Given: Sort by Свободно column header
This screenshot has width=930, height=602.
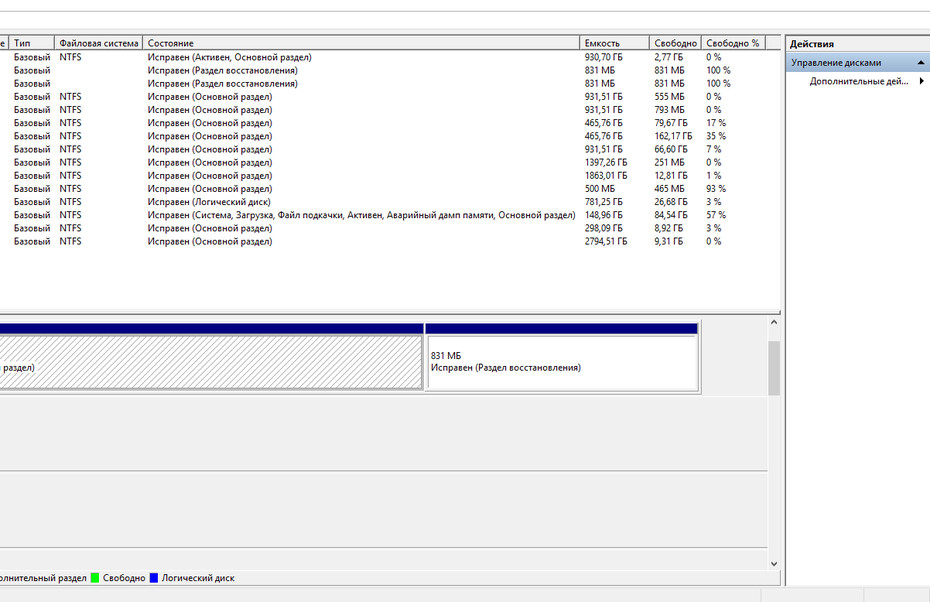Looking at the screenshot, I should (675, 43).
